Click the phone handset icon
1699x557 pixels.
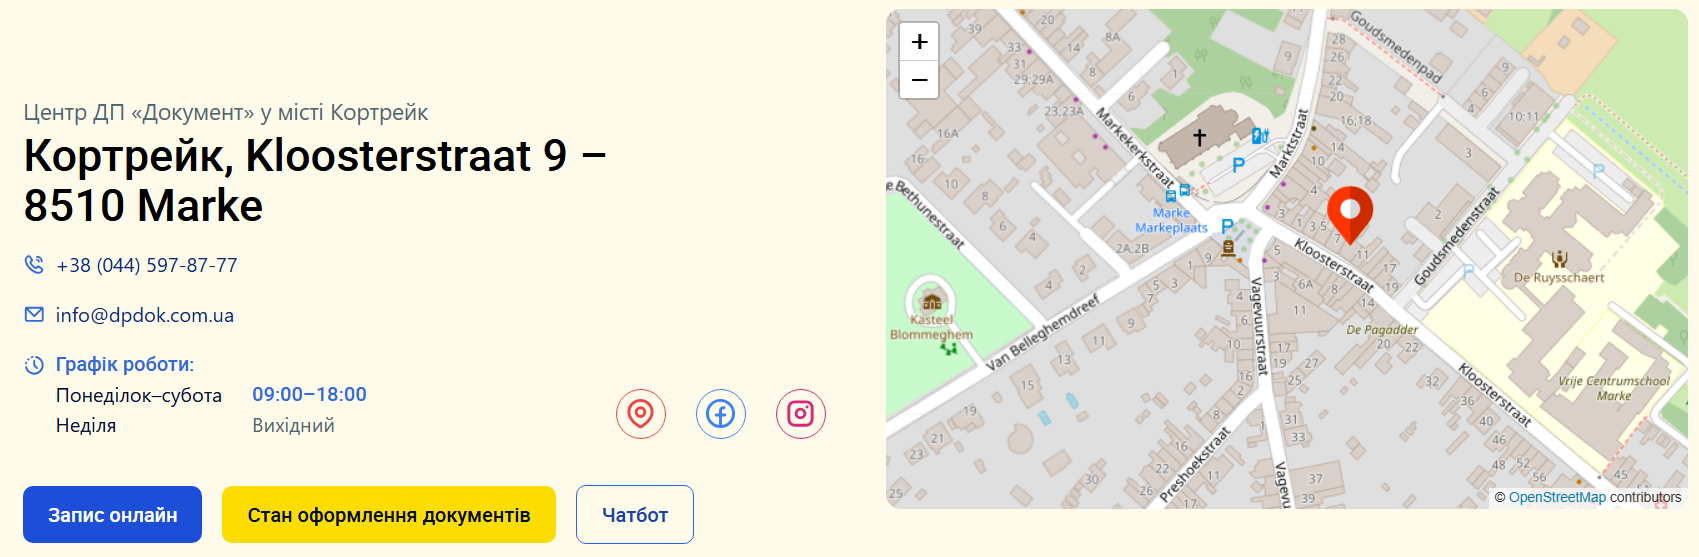point(34,265)
